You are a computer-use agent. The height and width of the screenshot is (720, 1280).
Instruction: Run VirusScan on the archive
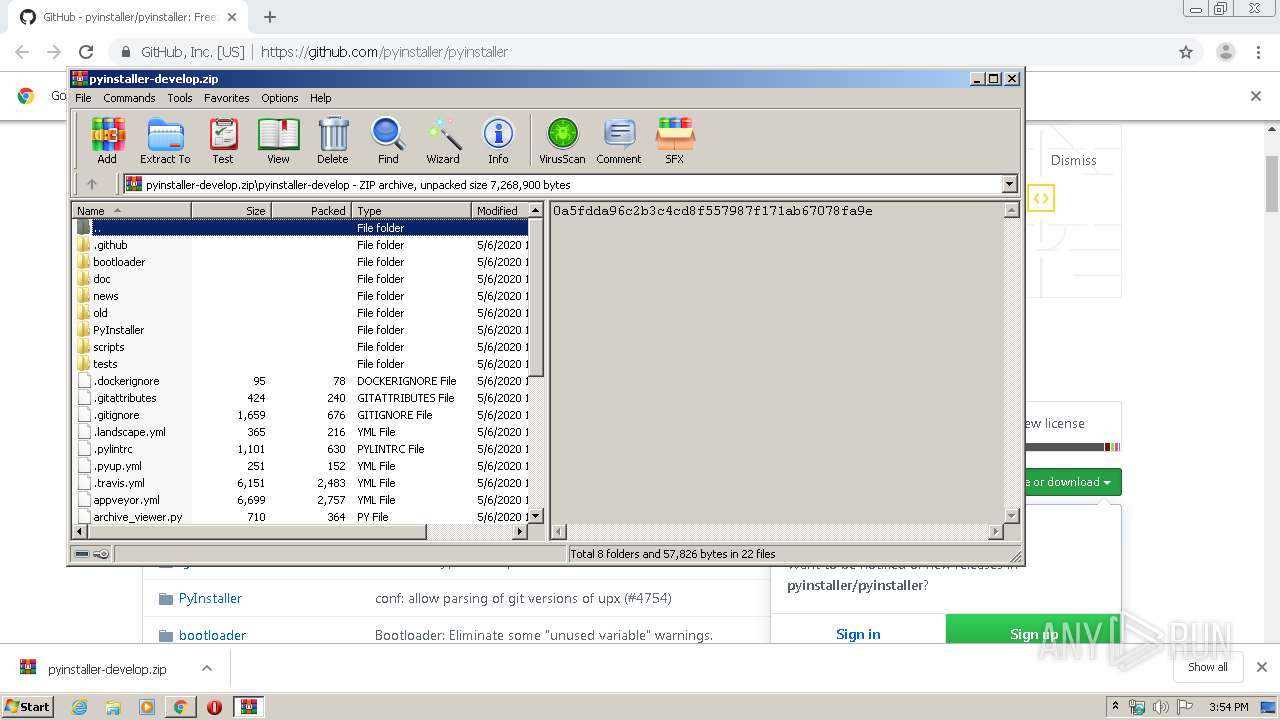click(x=562, y=141)
